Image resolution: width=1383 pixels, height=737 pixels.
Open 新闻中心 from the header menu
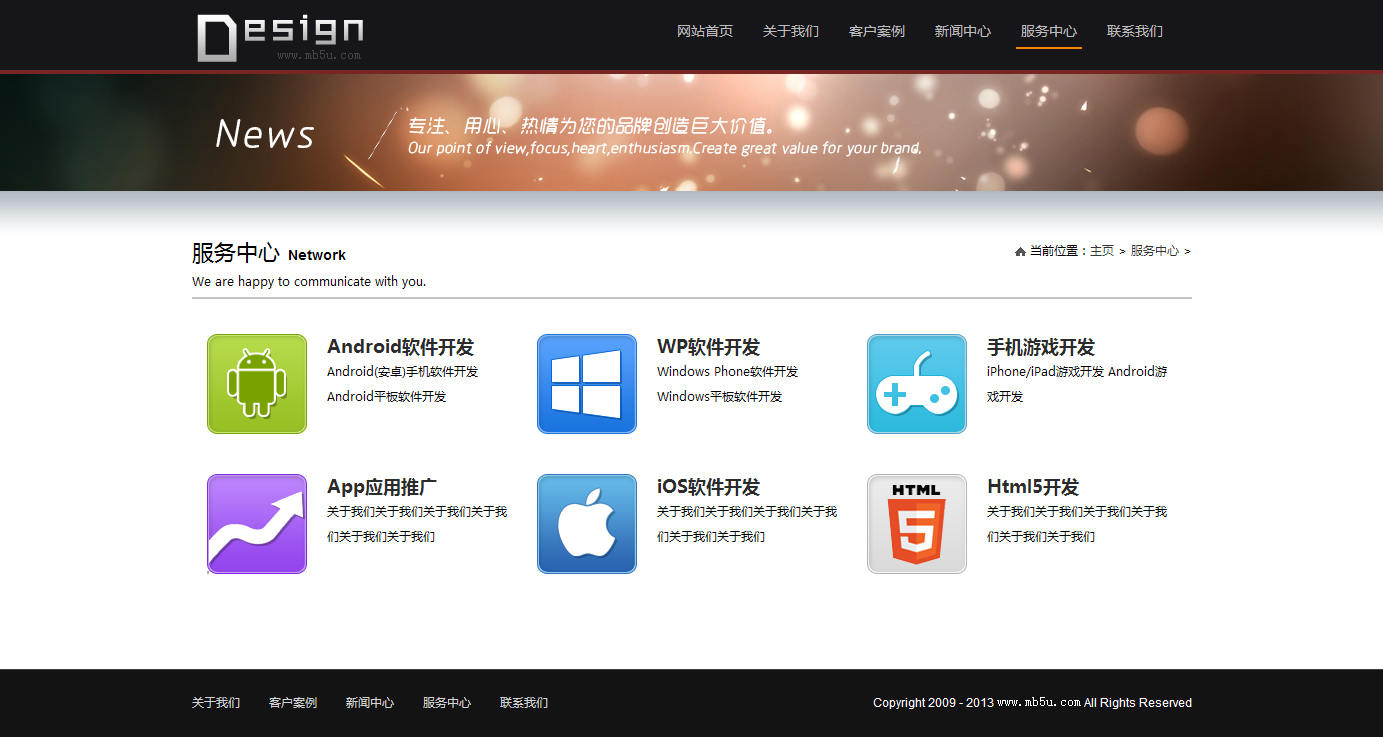tap(963, 31)
